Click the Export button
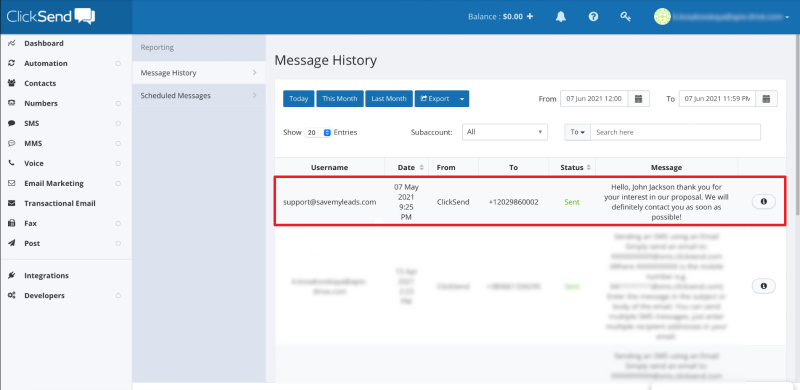Screen dimensions: 800x390 click(435, 99)
